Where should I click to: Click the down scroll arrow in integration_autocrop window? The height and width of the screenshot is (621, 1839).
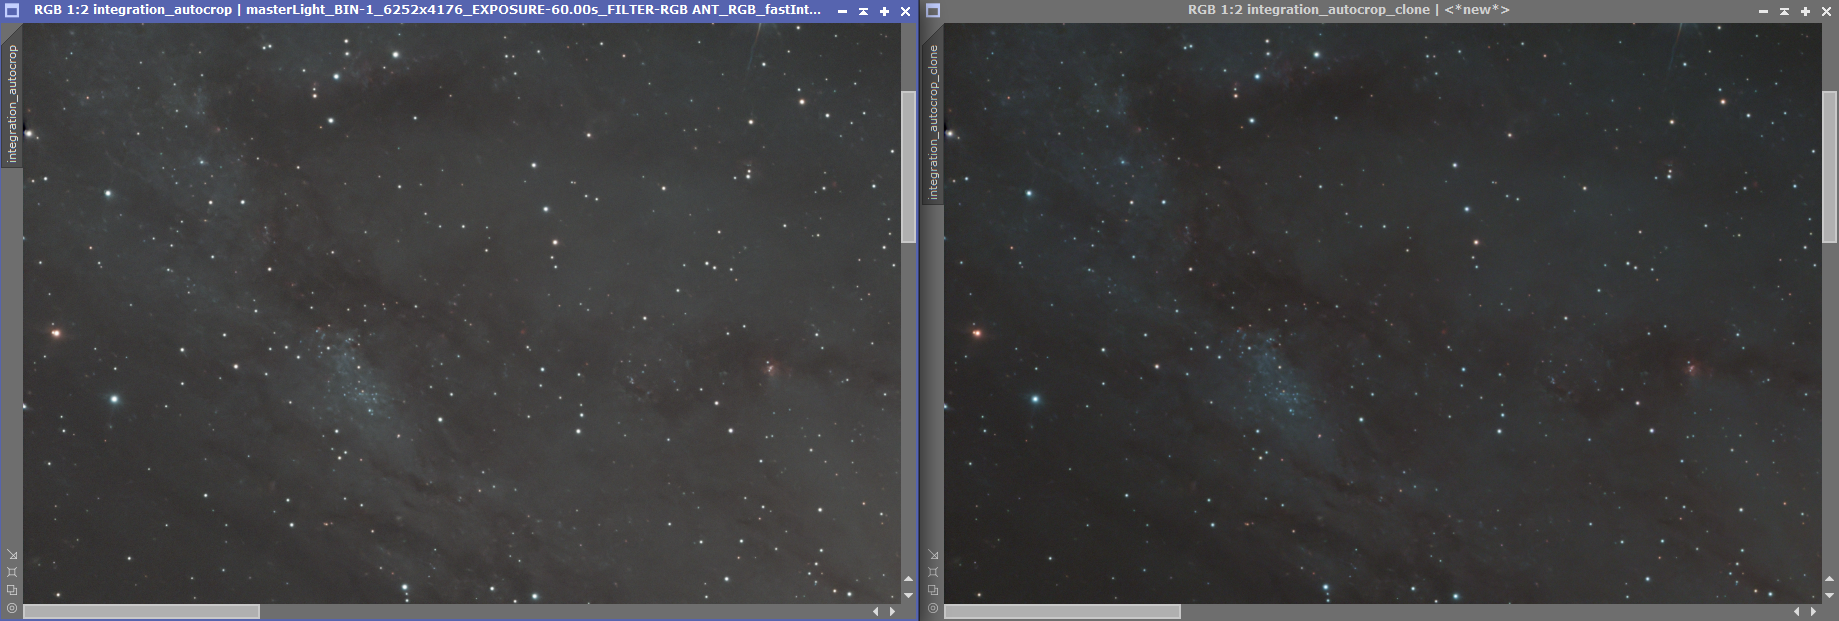click(908, 595)
